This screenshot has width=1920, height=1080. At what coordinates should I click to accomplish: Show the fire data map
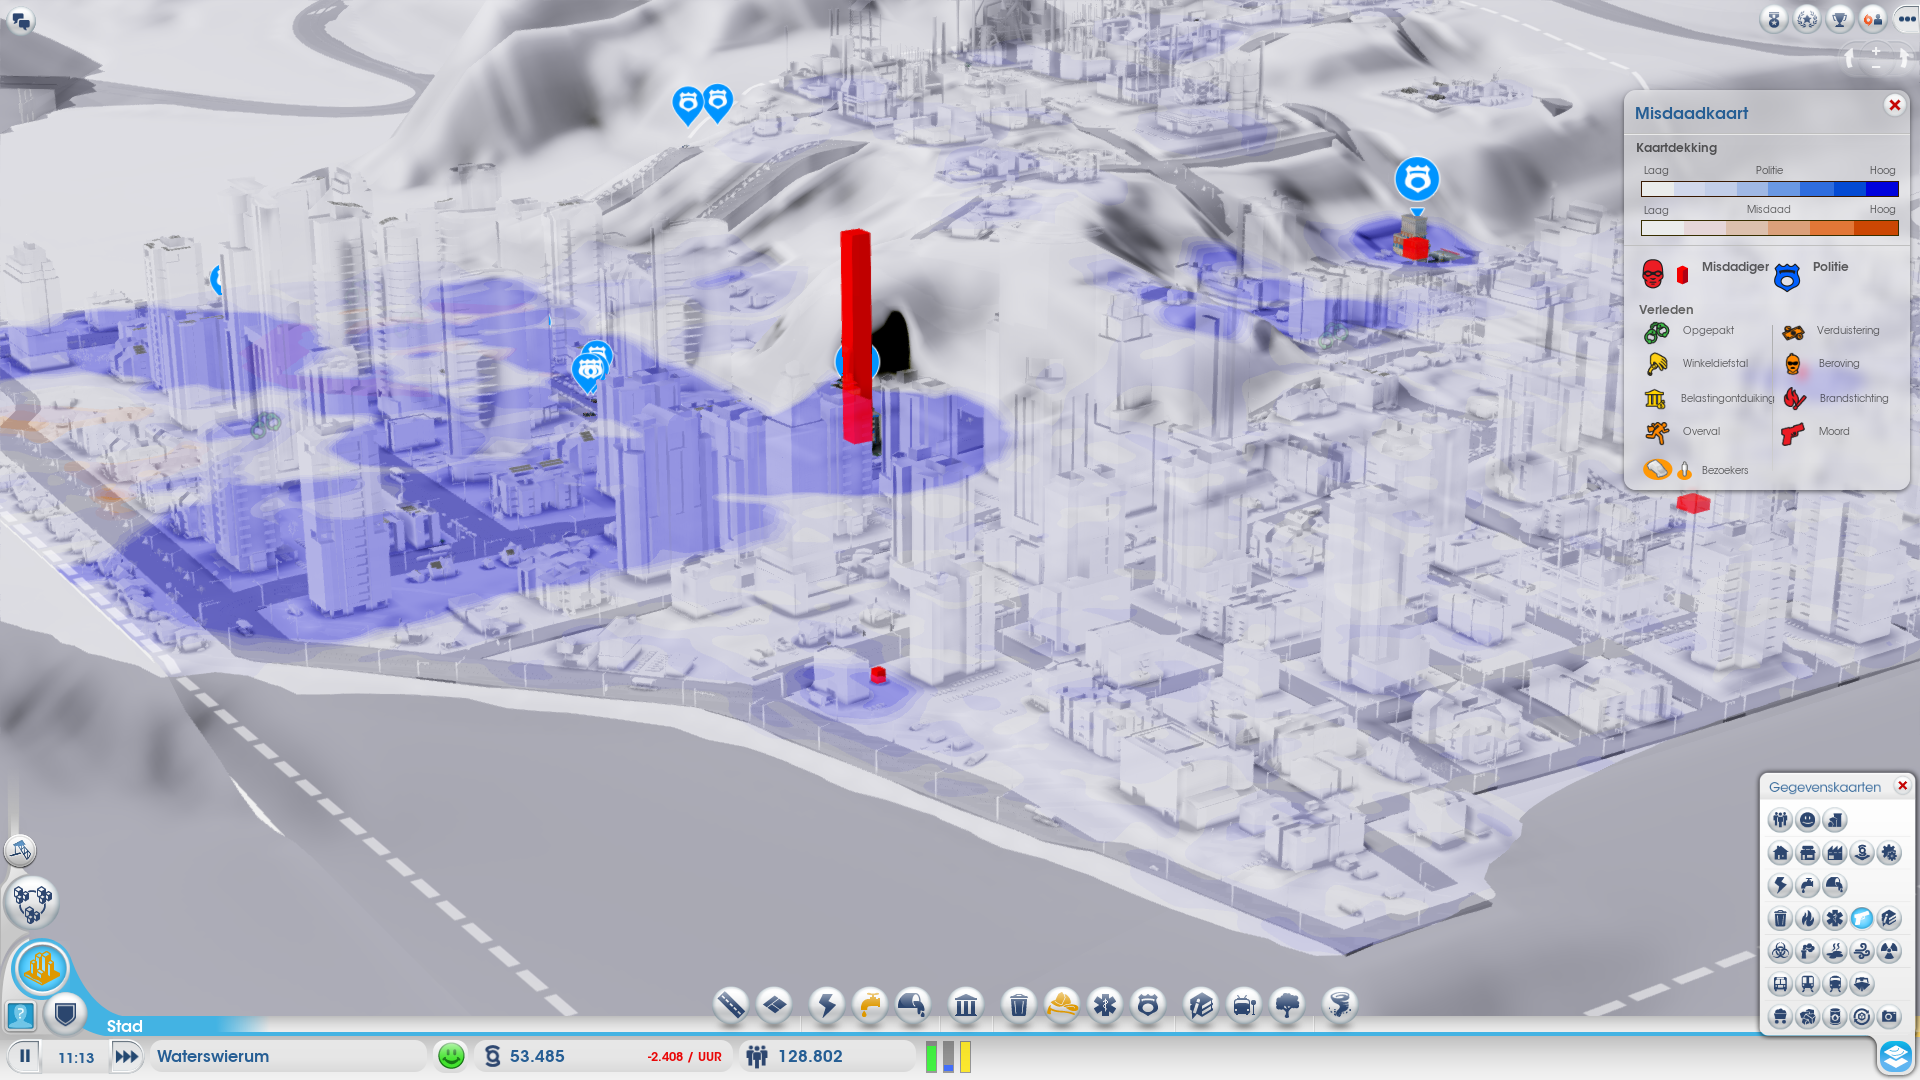(x=1807, y=918)
